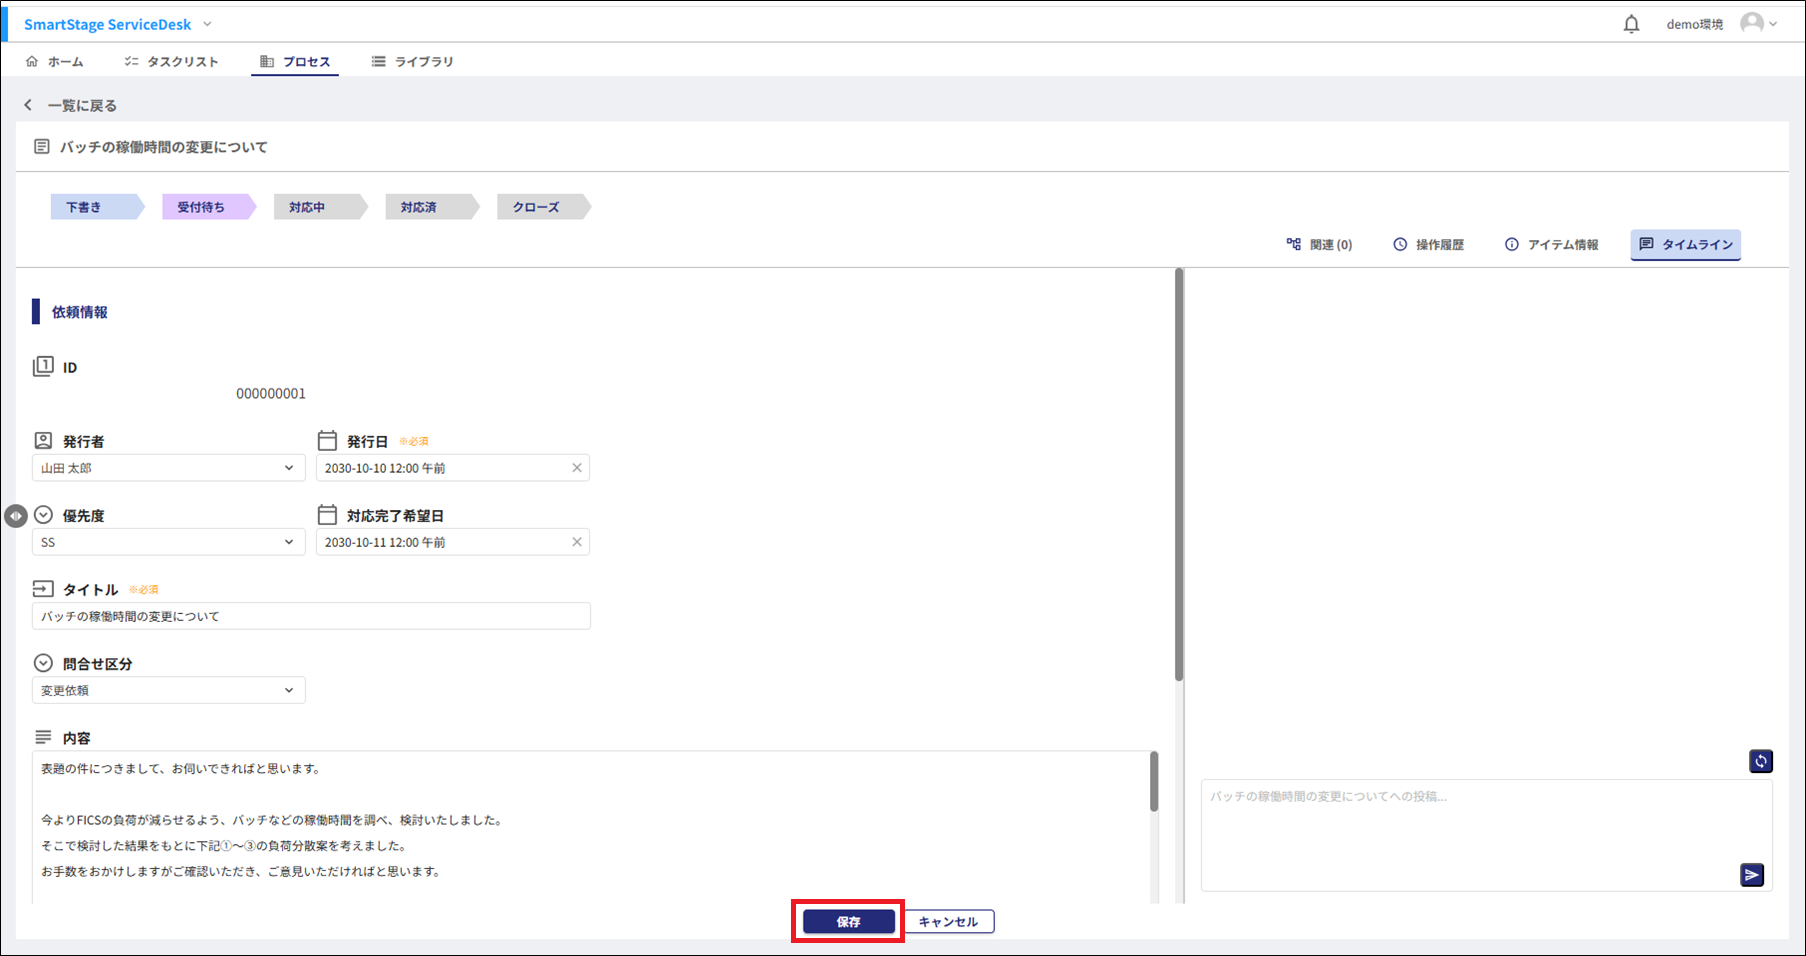This screenshot has width=1806, height=956.
Task: Click the notification bell icon
Action: (x=1631, y=24)
